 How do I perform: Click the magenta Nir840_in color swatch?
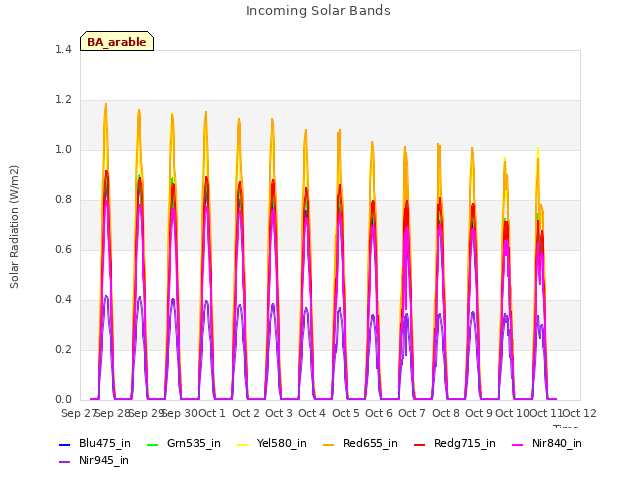tap(517, 444)
